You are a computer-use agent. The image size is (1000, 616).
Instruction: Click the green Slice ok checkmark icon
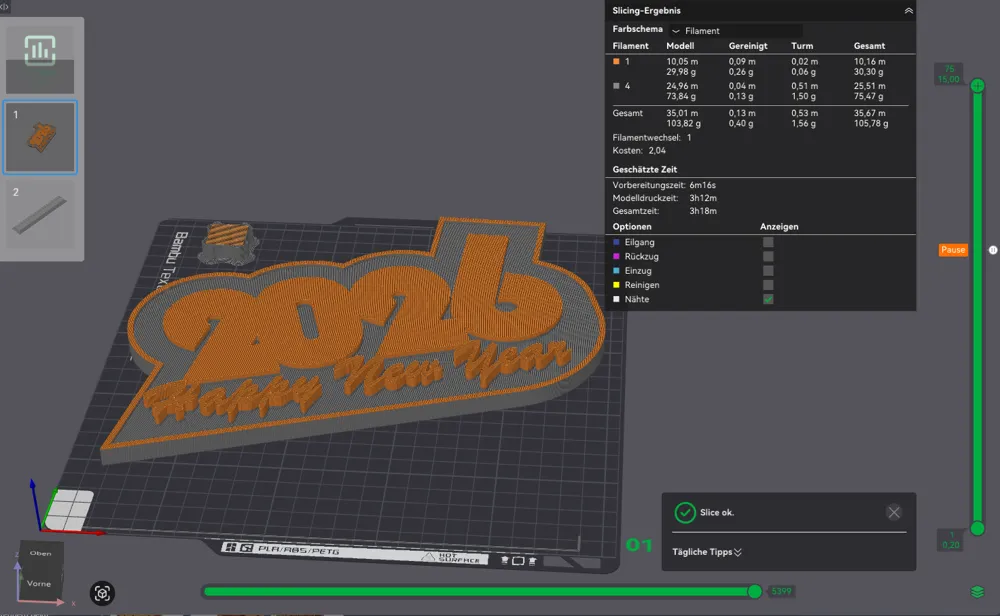click(x=685, y=512)
